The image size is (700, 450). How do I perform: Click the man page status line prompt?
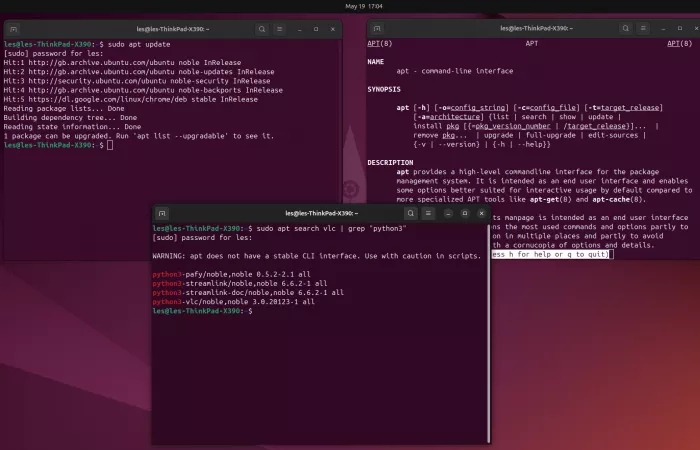coord(550,255)
